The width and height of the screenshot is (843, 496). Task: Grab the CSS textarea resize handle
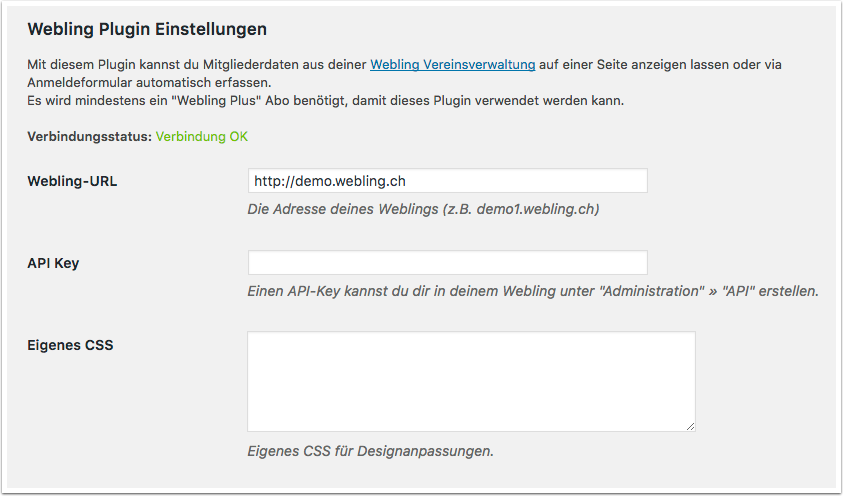tap(690, 427)
